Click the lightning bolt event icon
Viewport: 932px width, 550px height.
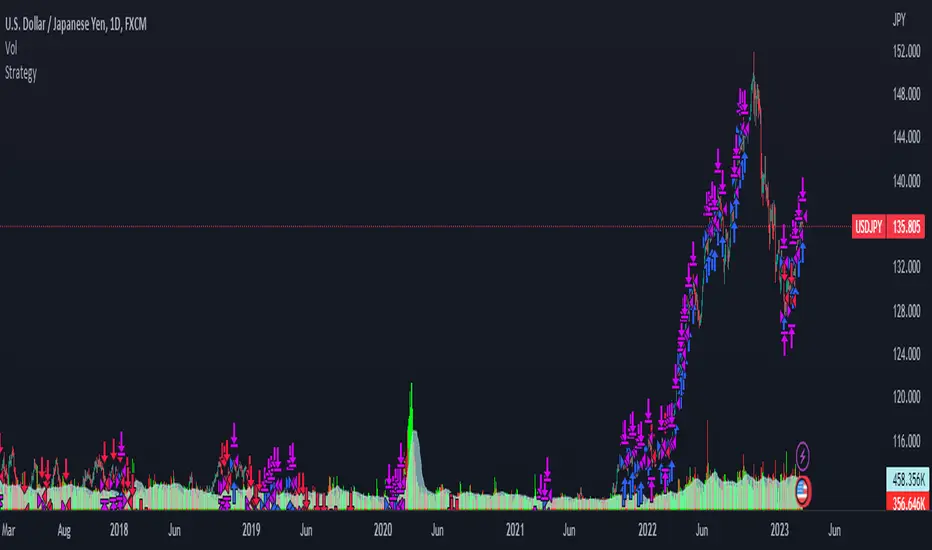(x=802, y=456)
